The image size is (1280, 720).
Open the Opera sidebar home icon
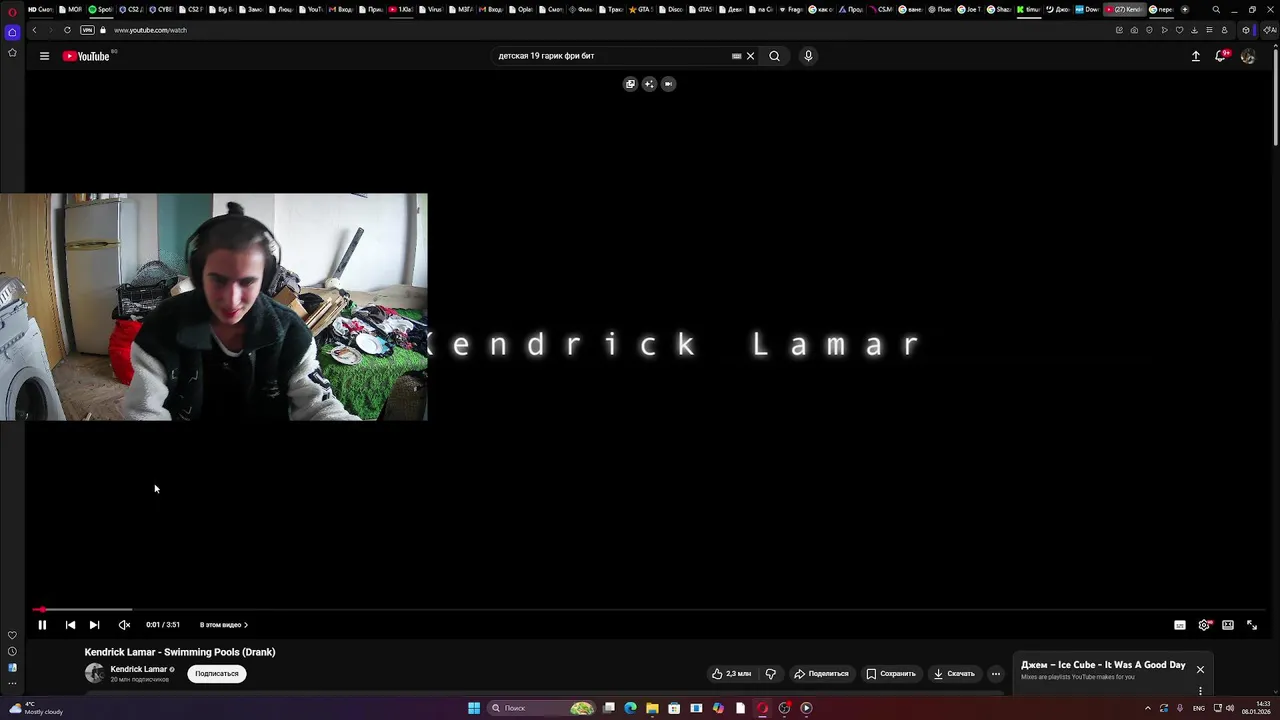(x=12, y=32)
